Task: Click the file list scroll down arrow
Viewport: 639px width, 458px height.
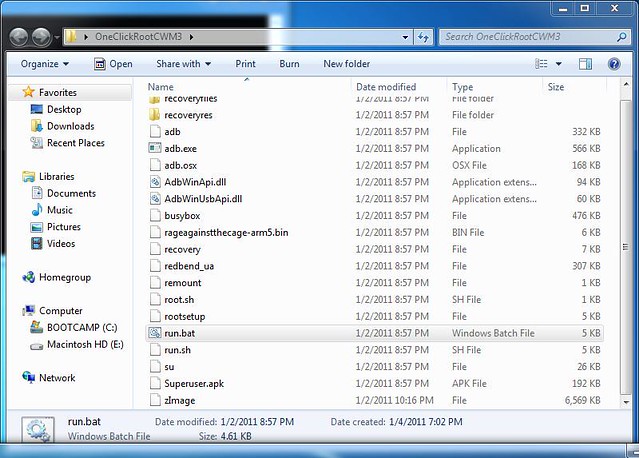Action: point(626,402)
